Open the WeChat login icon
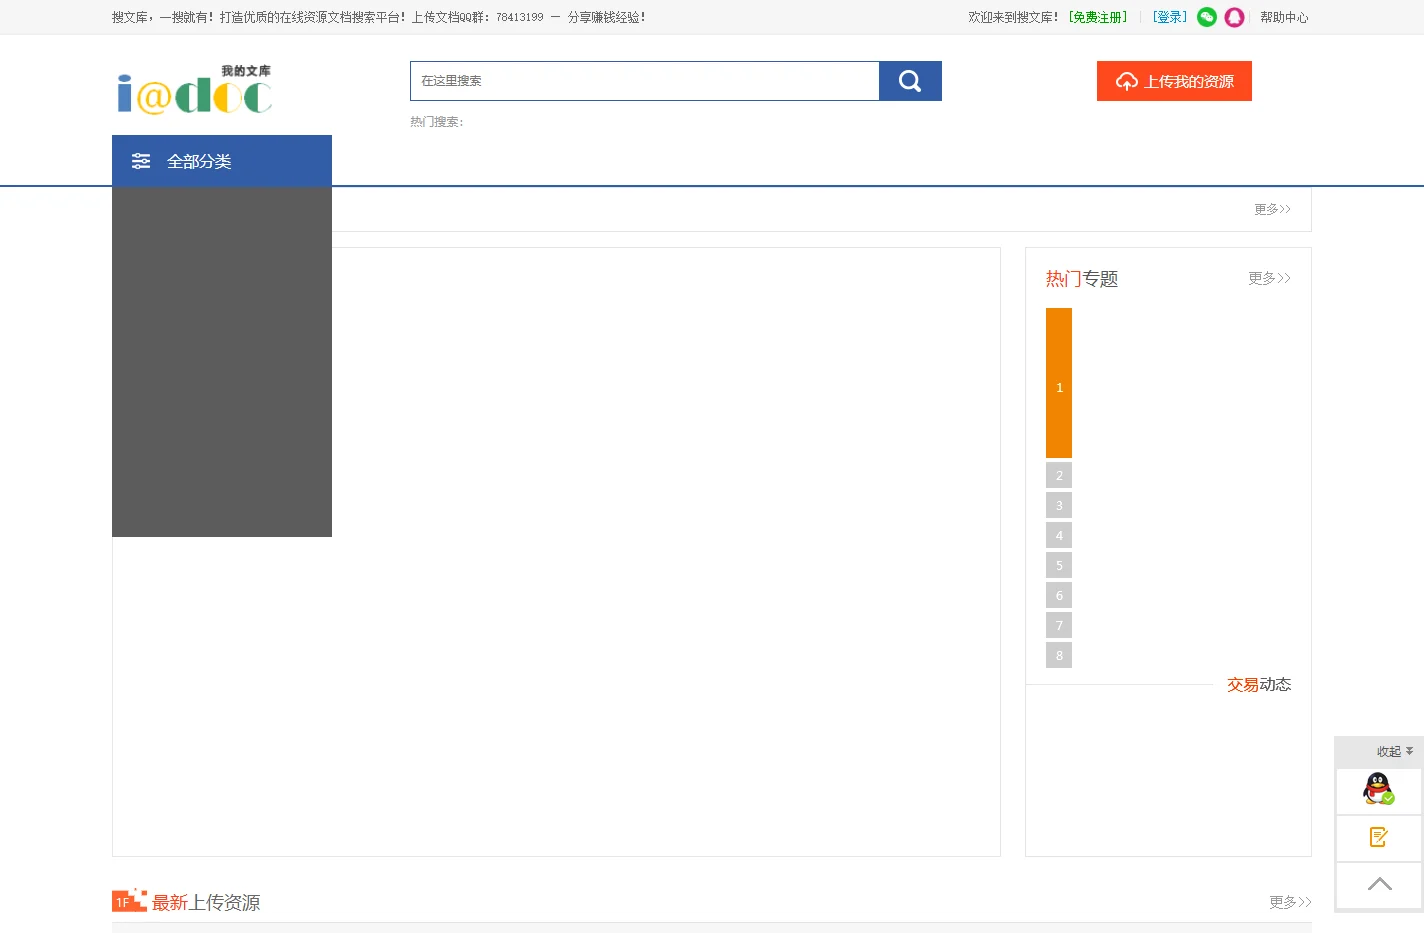This screenshot has width=1424, height=933. [x=1207, y=17]
